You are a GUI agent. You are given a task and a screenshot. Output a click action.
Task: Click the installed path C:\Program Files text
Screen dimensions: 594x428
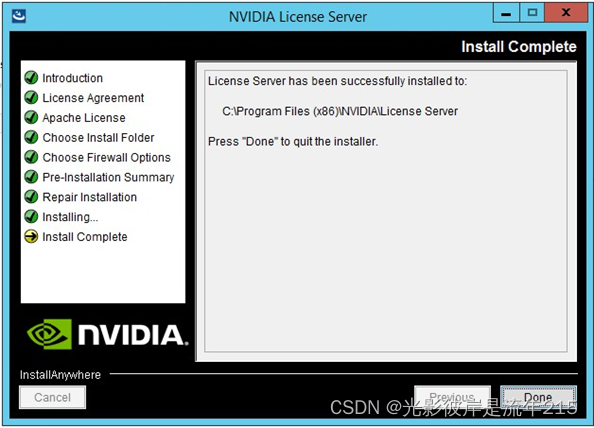(x=340, y=111)
